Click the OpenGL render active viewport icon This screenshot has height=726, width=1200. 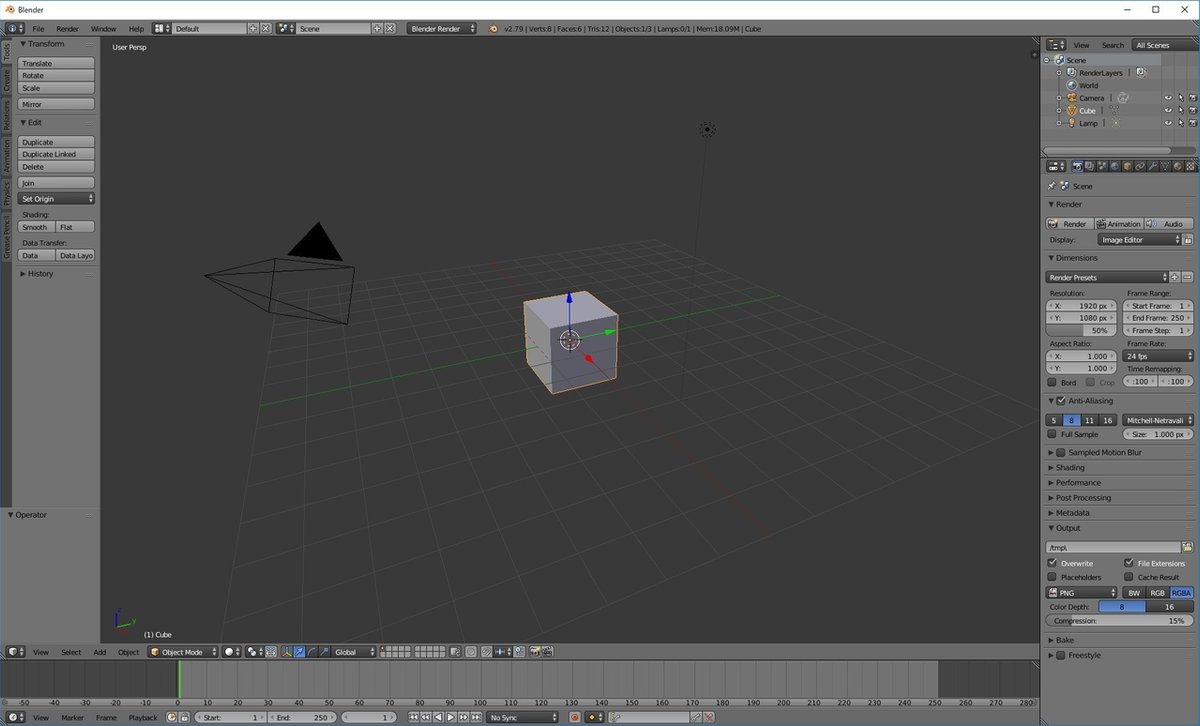(534, 652)
